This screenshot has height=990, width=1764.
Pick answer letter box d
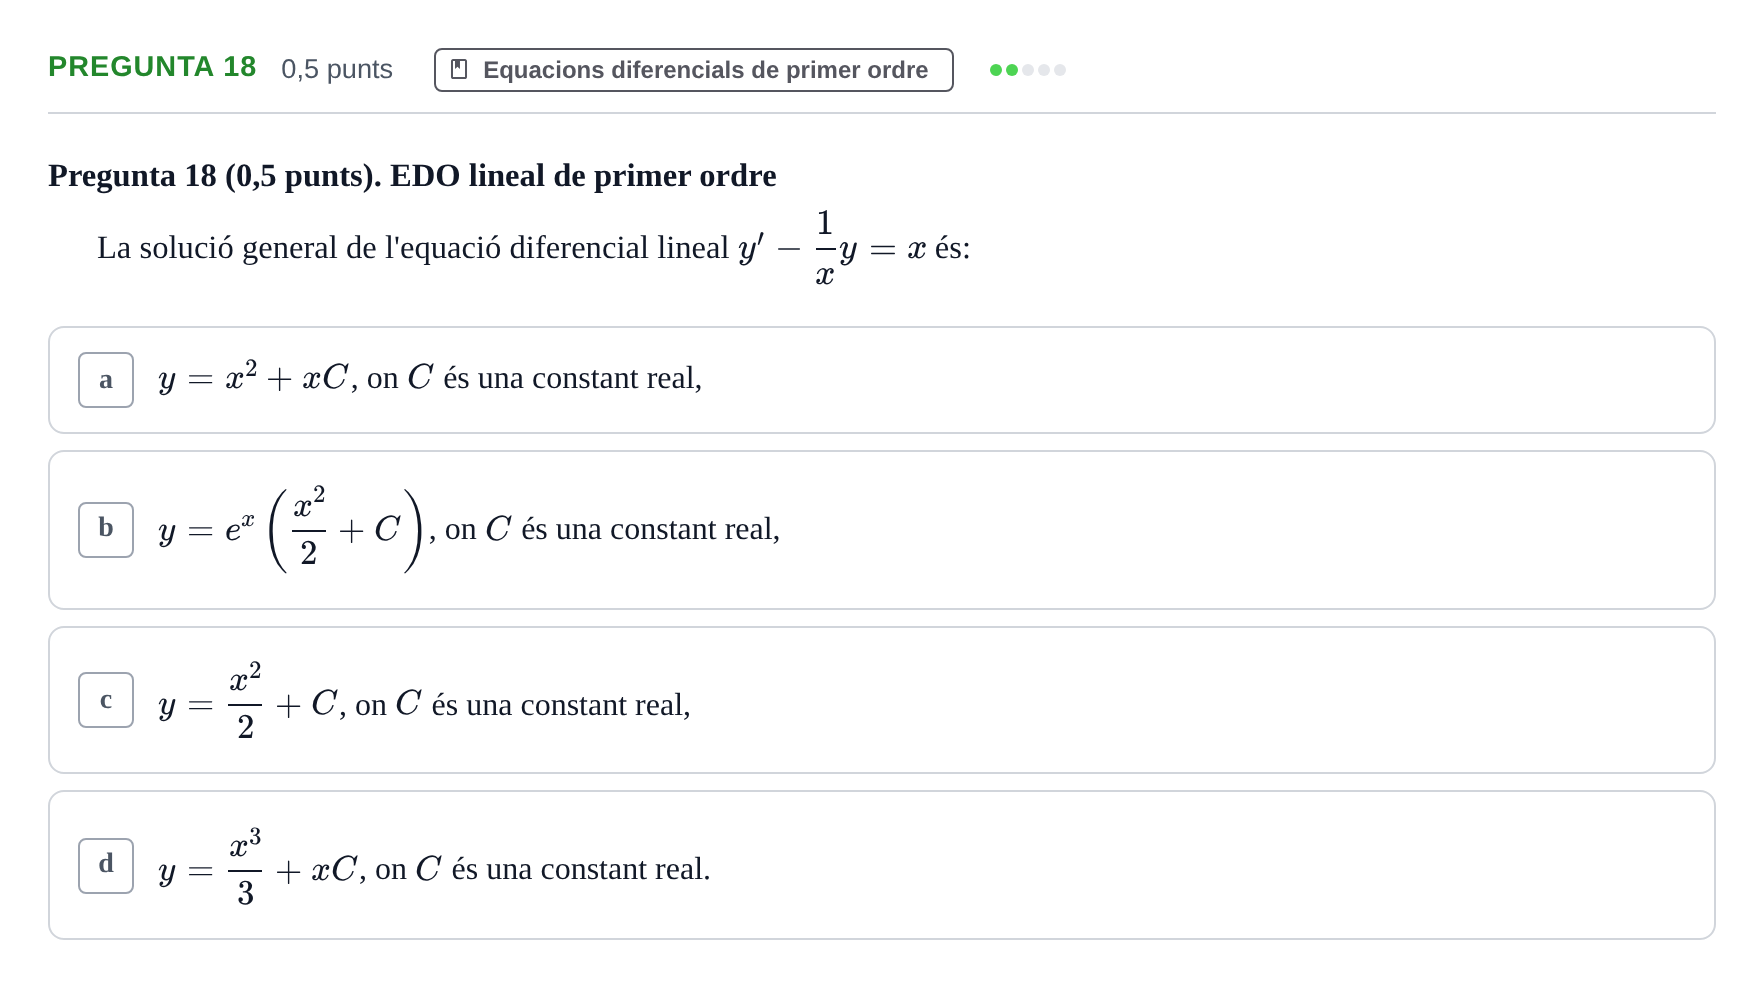click(106, 866)
